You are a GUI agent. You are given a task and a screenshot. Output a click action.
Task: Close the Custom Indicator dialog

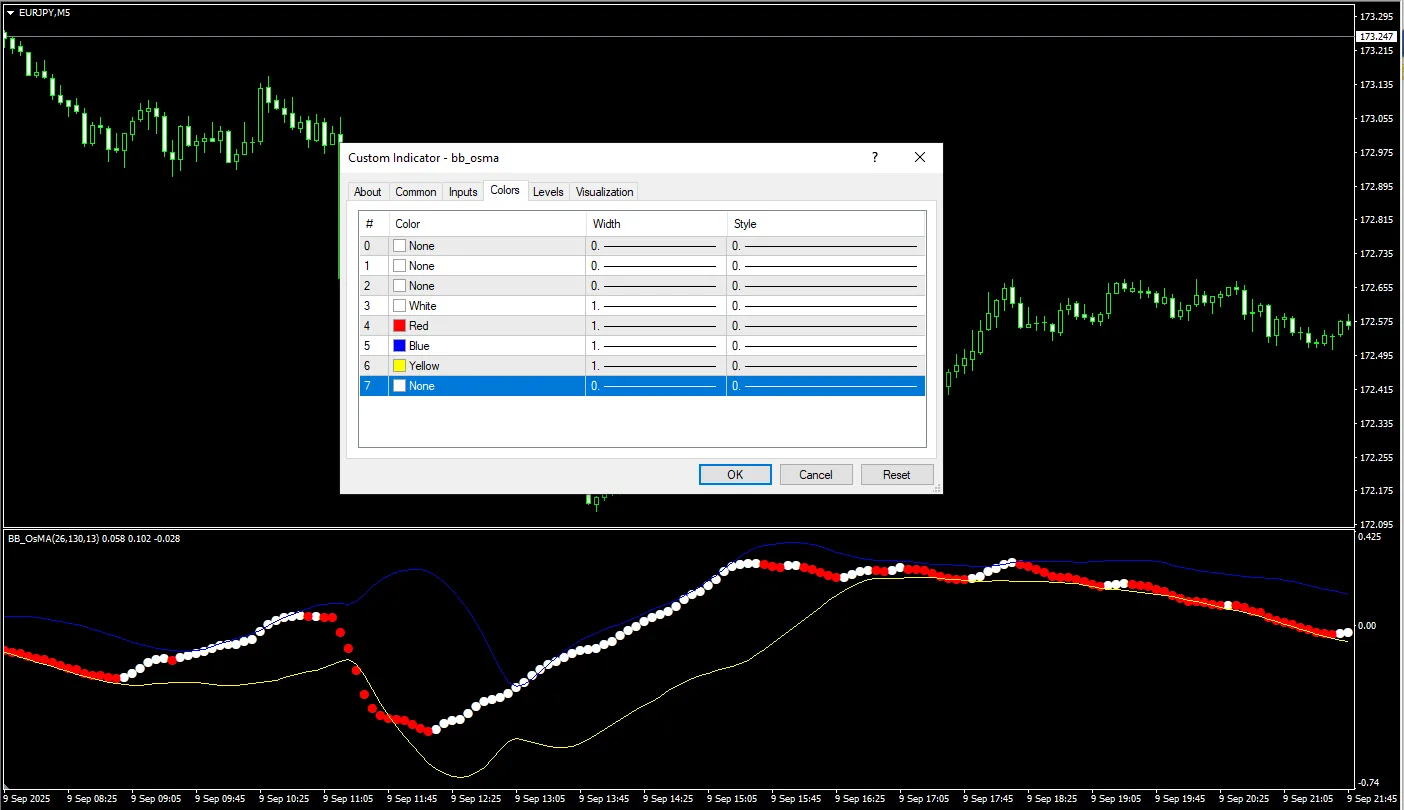click(920, 158)
